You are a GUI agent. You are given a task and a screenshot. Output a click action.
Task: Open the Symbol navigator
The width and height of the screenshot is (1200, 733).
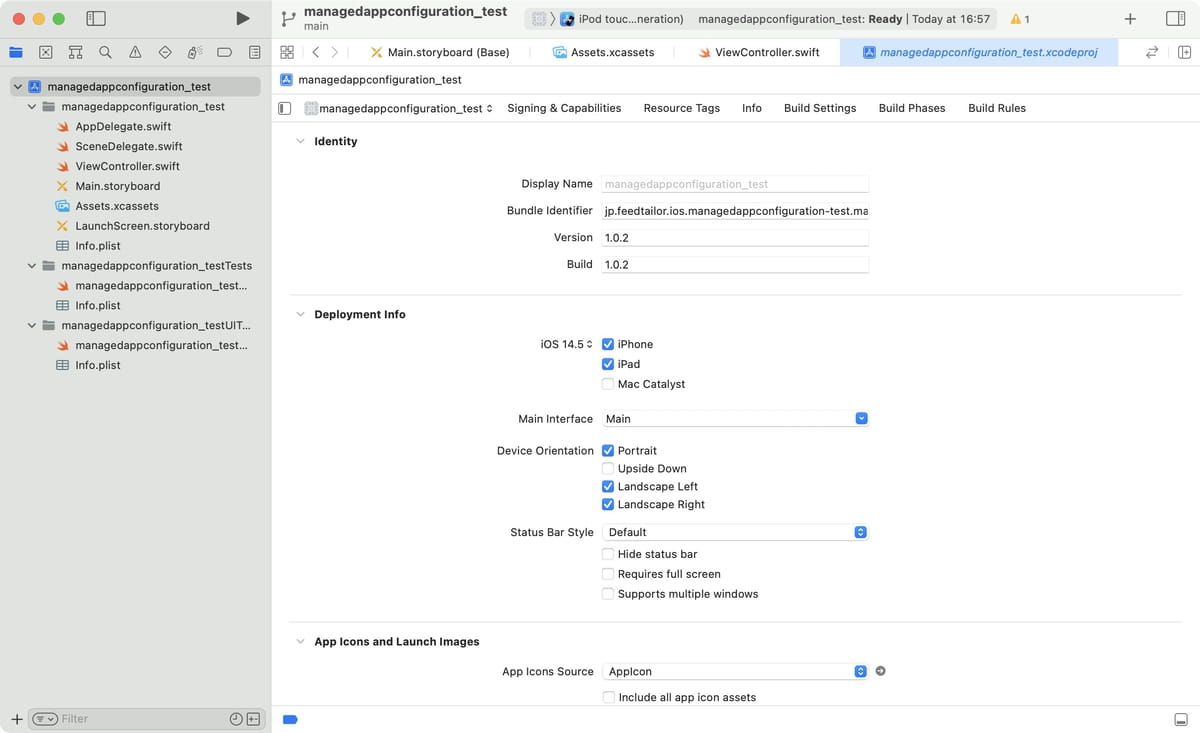[76, 52]
